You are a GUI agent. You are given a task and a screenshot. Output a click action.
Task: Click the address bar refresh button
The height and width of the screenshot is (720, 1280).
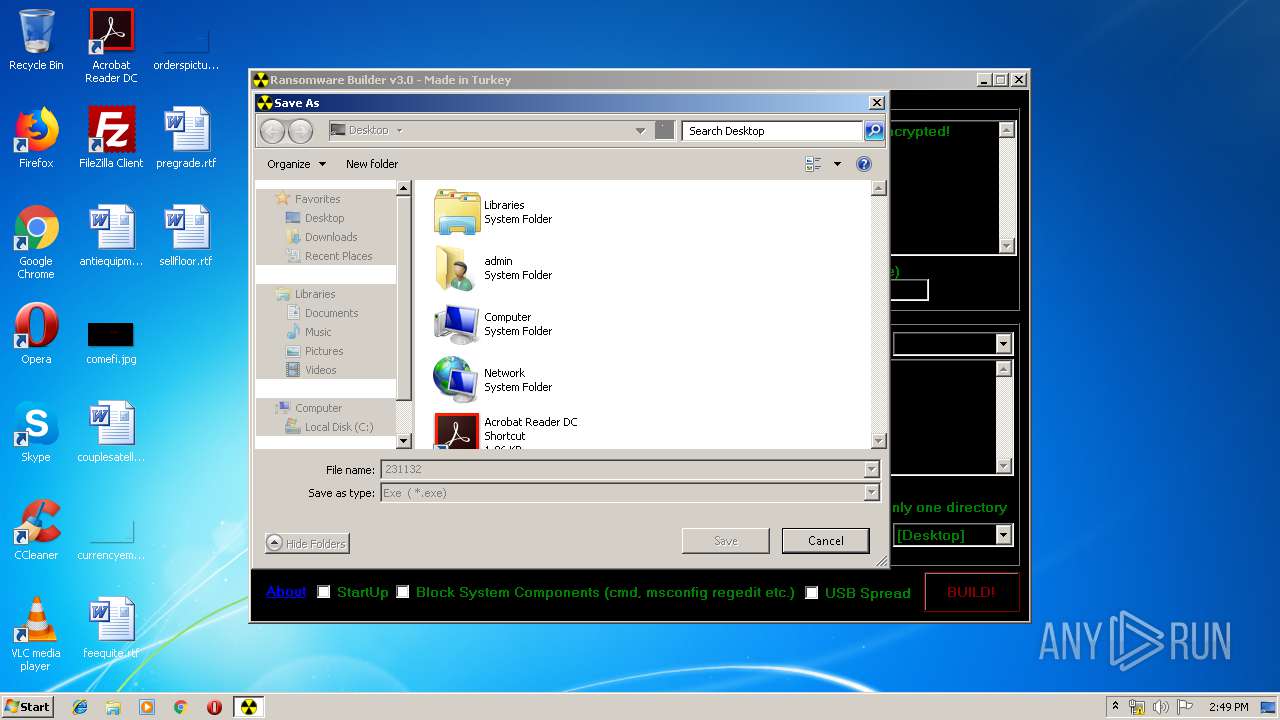tap(664, 131)
